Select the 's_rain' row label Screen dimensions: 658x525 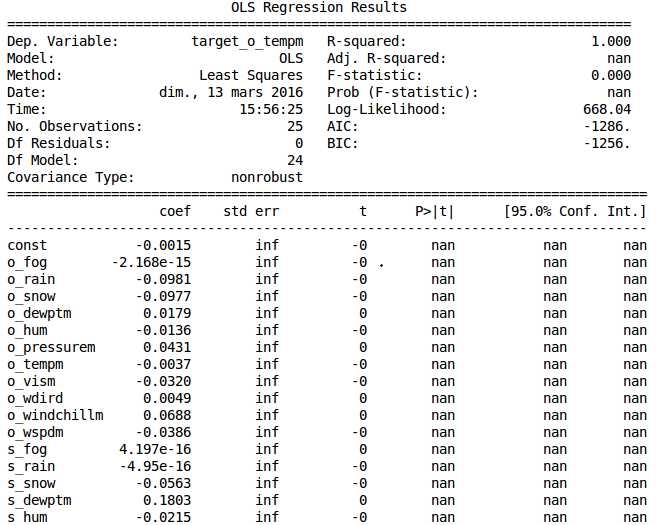click(x=31, y=467)
